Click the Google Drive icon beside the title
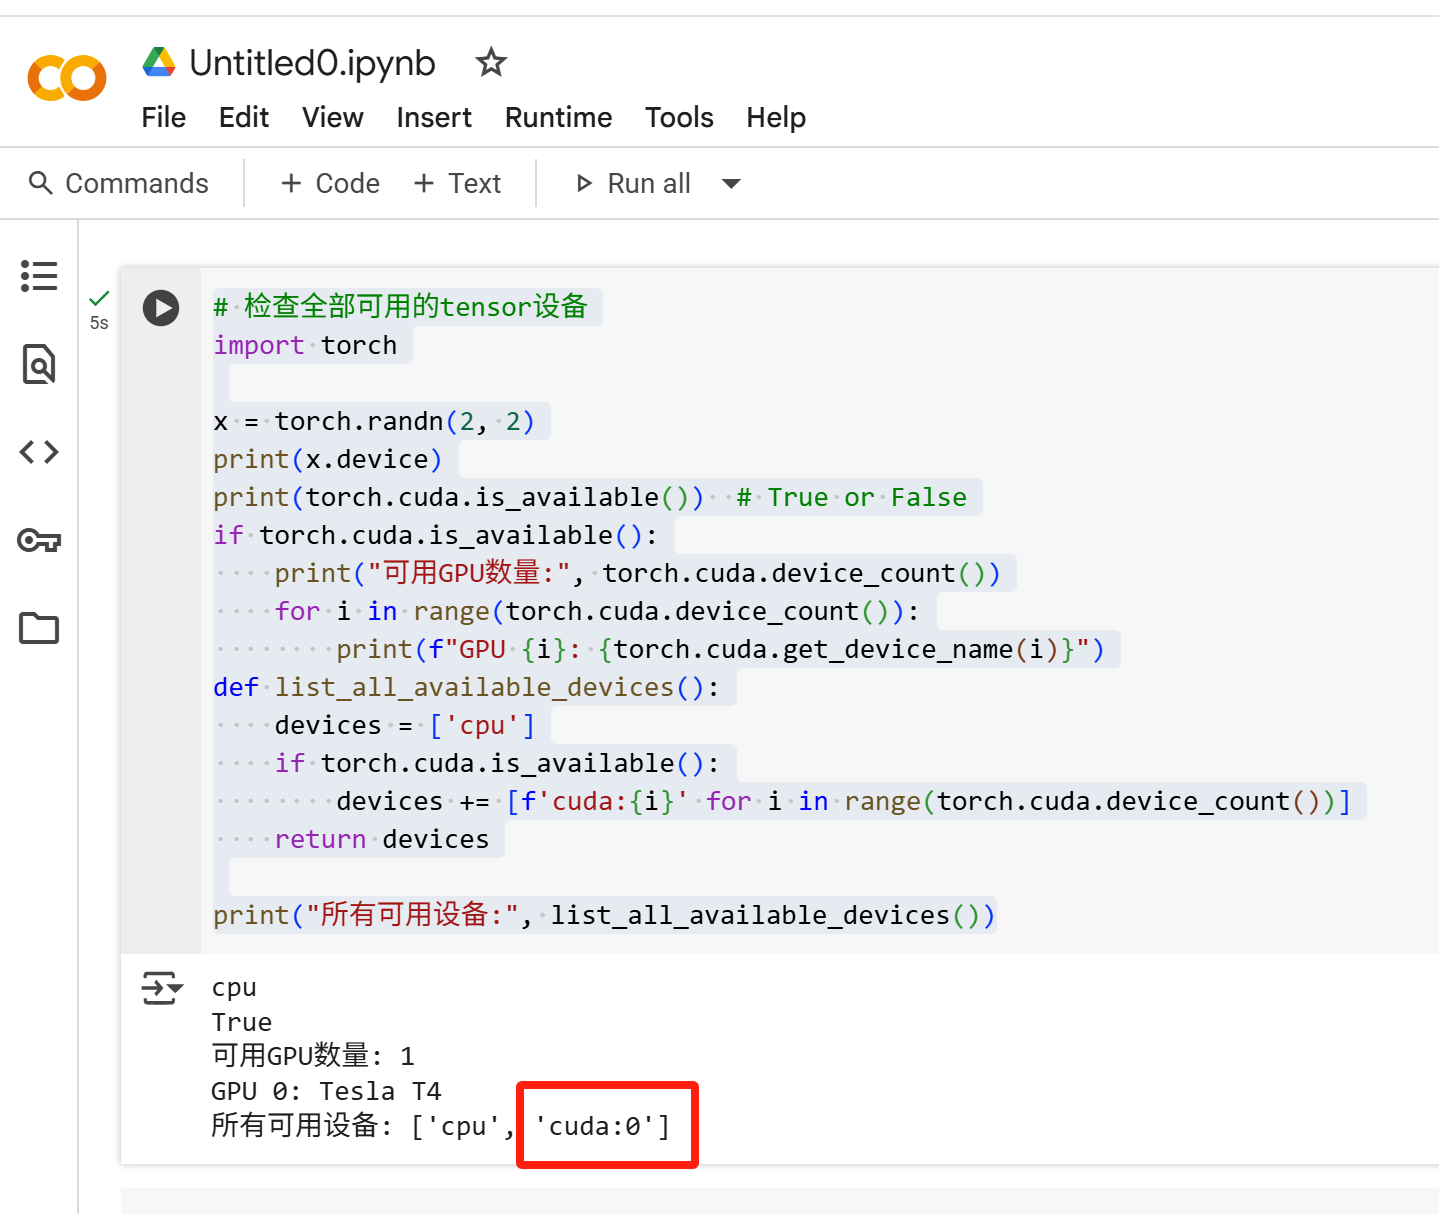The width and height of the screenshot is (1439, 1214). pyautogui.click(x=159, y=62)
